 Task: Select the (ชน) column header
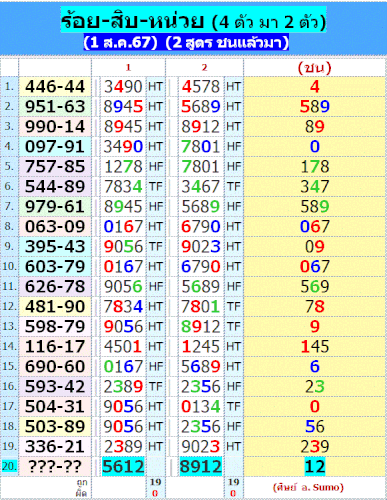click(315, 68)
